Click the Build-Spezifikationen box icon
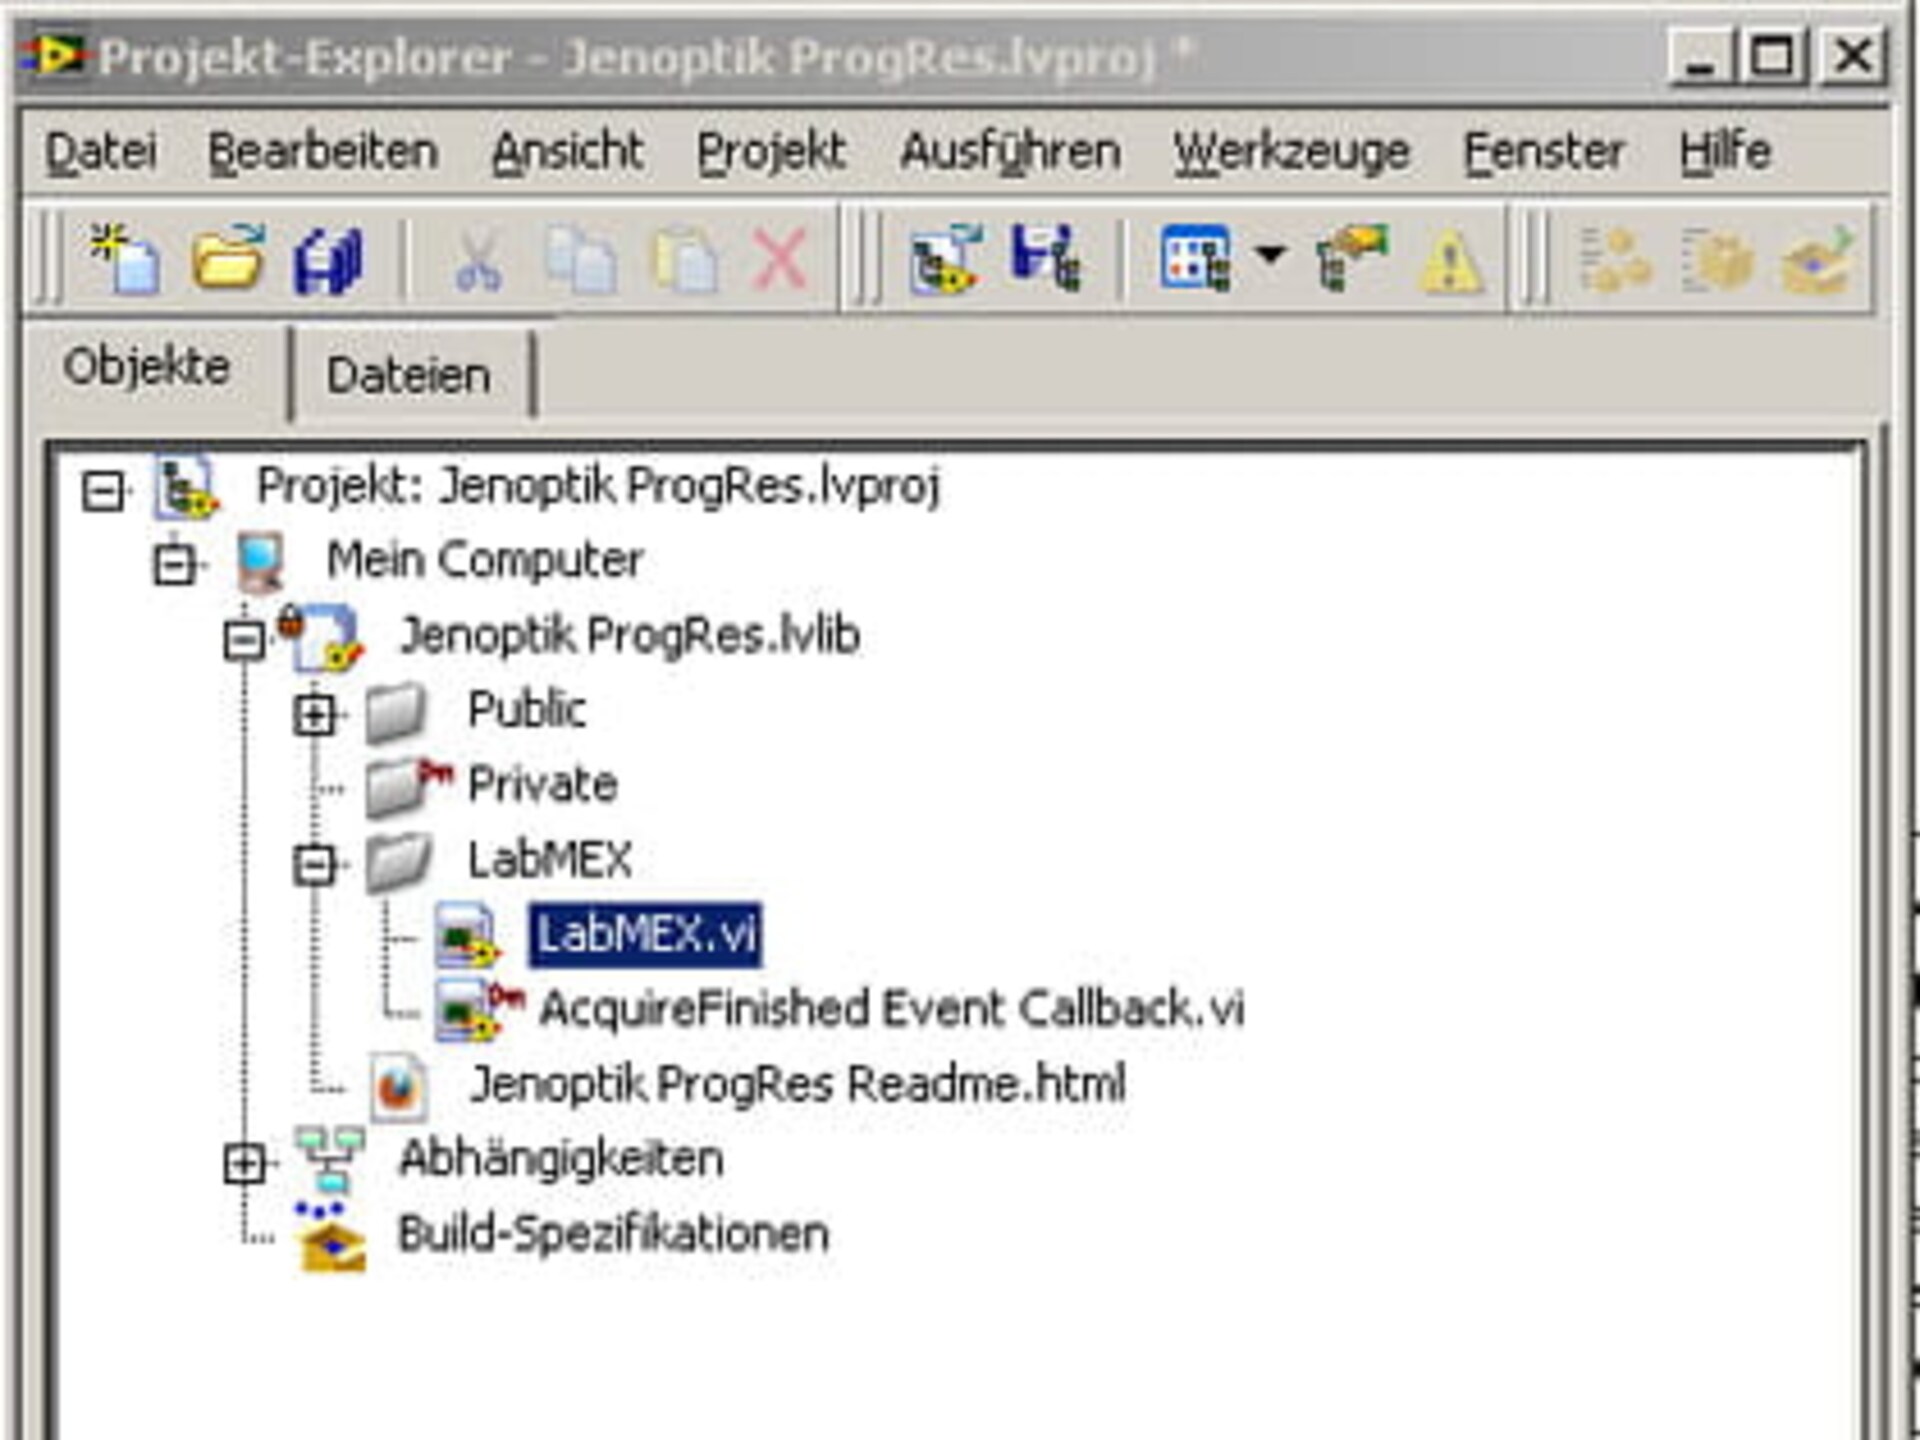 [x=332, y=1236]
